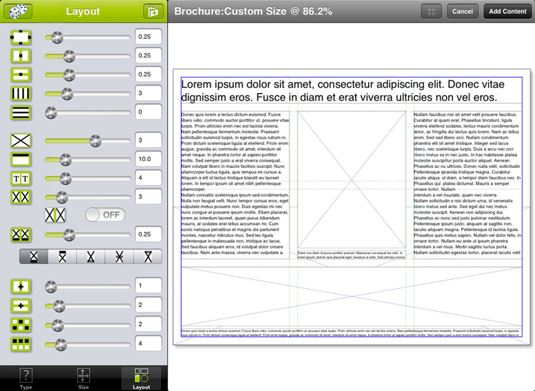Tap the dice randomize icon
This screenshot has height=391, width=535.
click(x=18, y=11)
